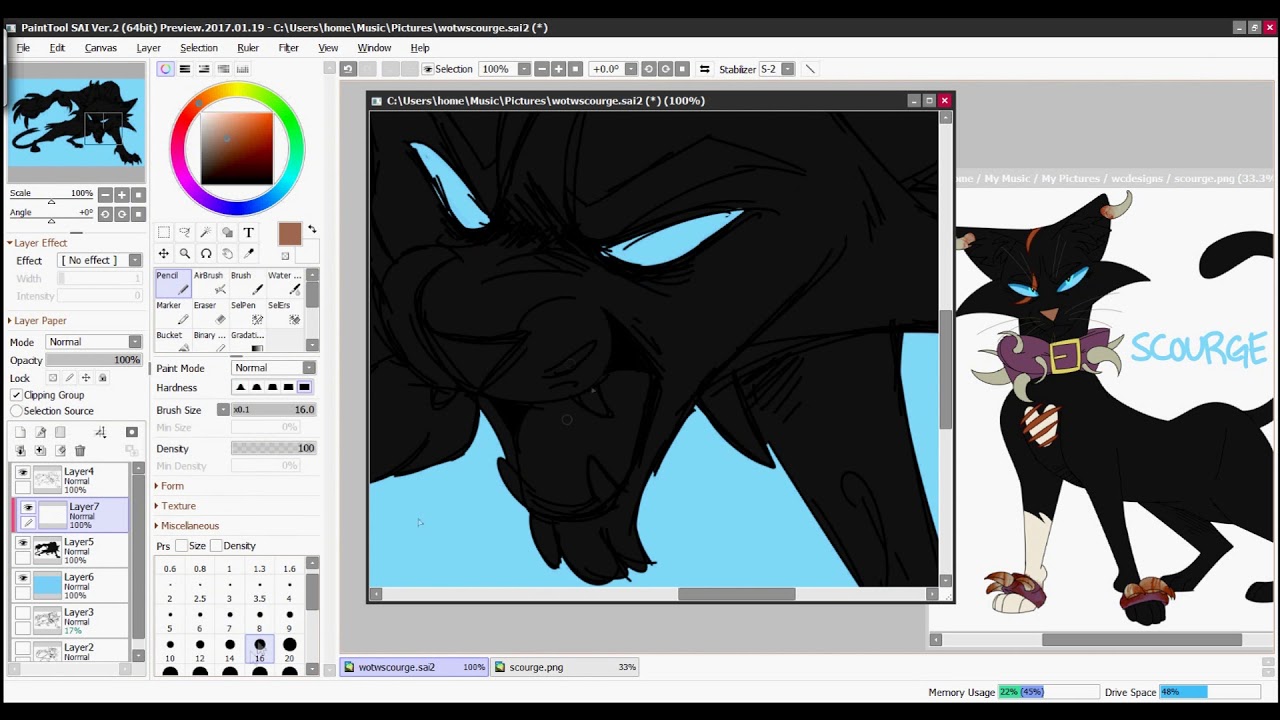Image resolution: width=1280 pixels, height=720 pixels.
Task: Select the Bucket tool
Action: [174, 341]
